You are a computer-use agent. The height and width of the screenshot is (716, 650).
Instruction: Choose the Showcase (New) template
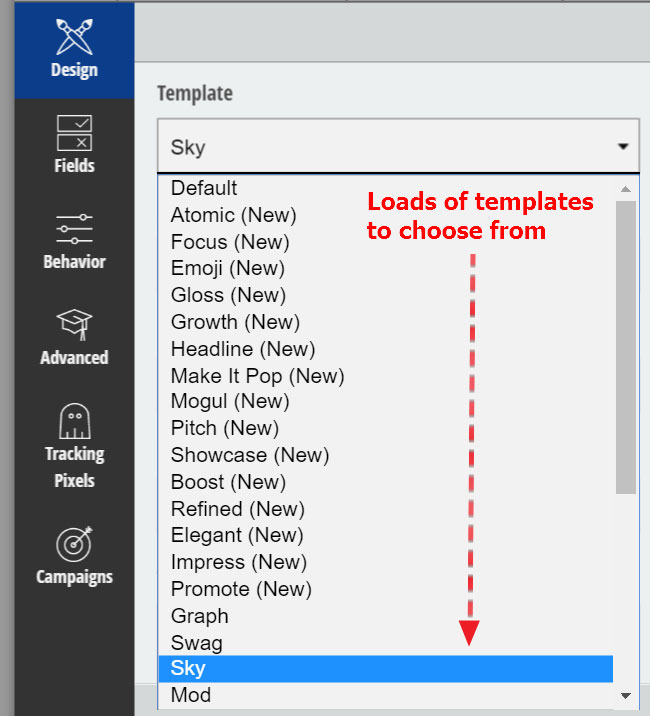pos(249,455)
